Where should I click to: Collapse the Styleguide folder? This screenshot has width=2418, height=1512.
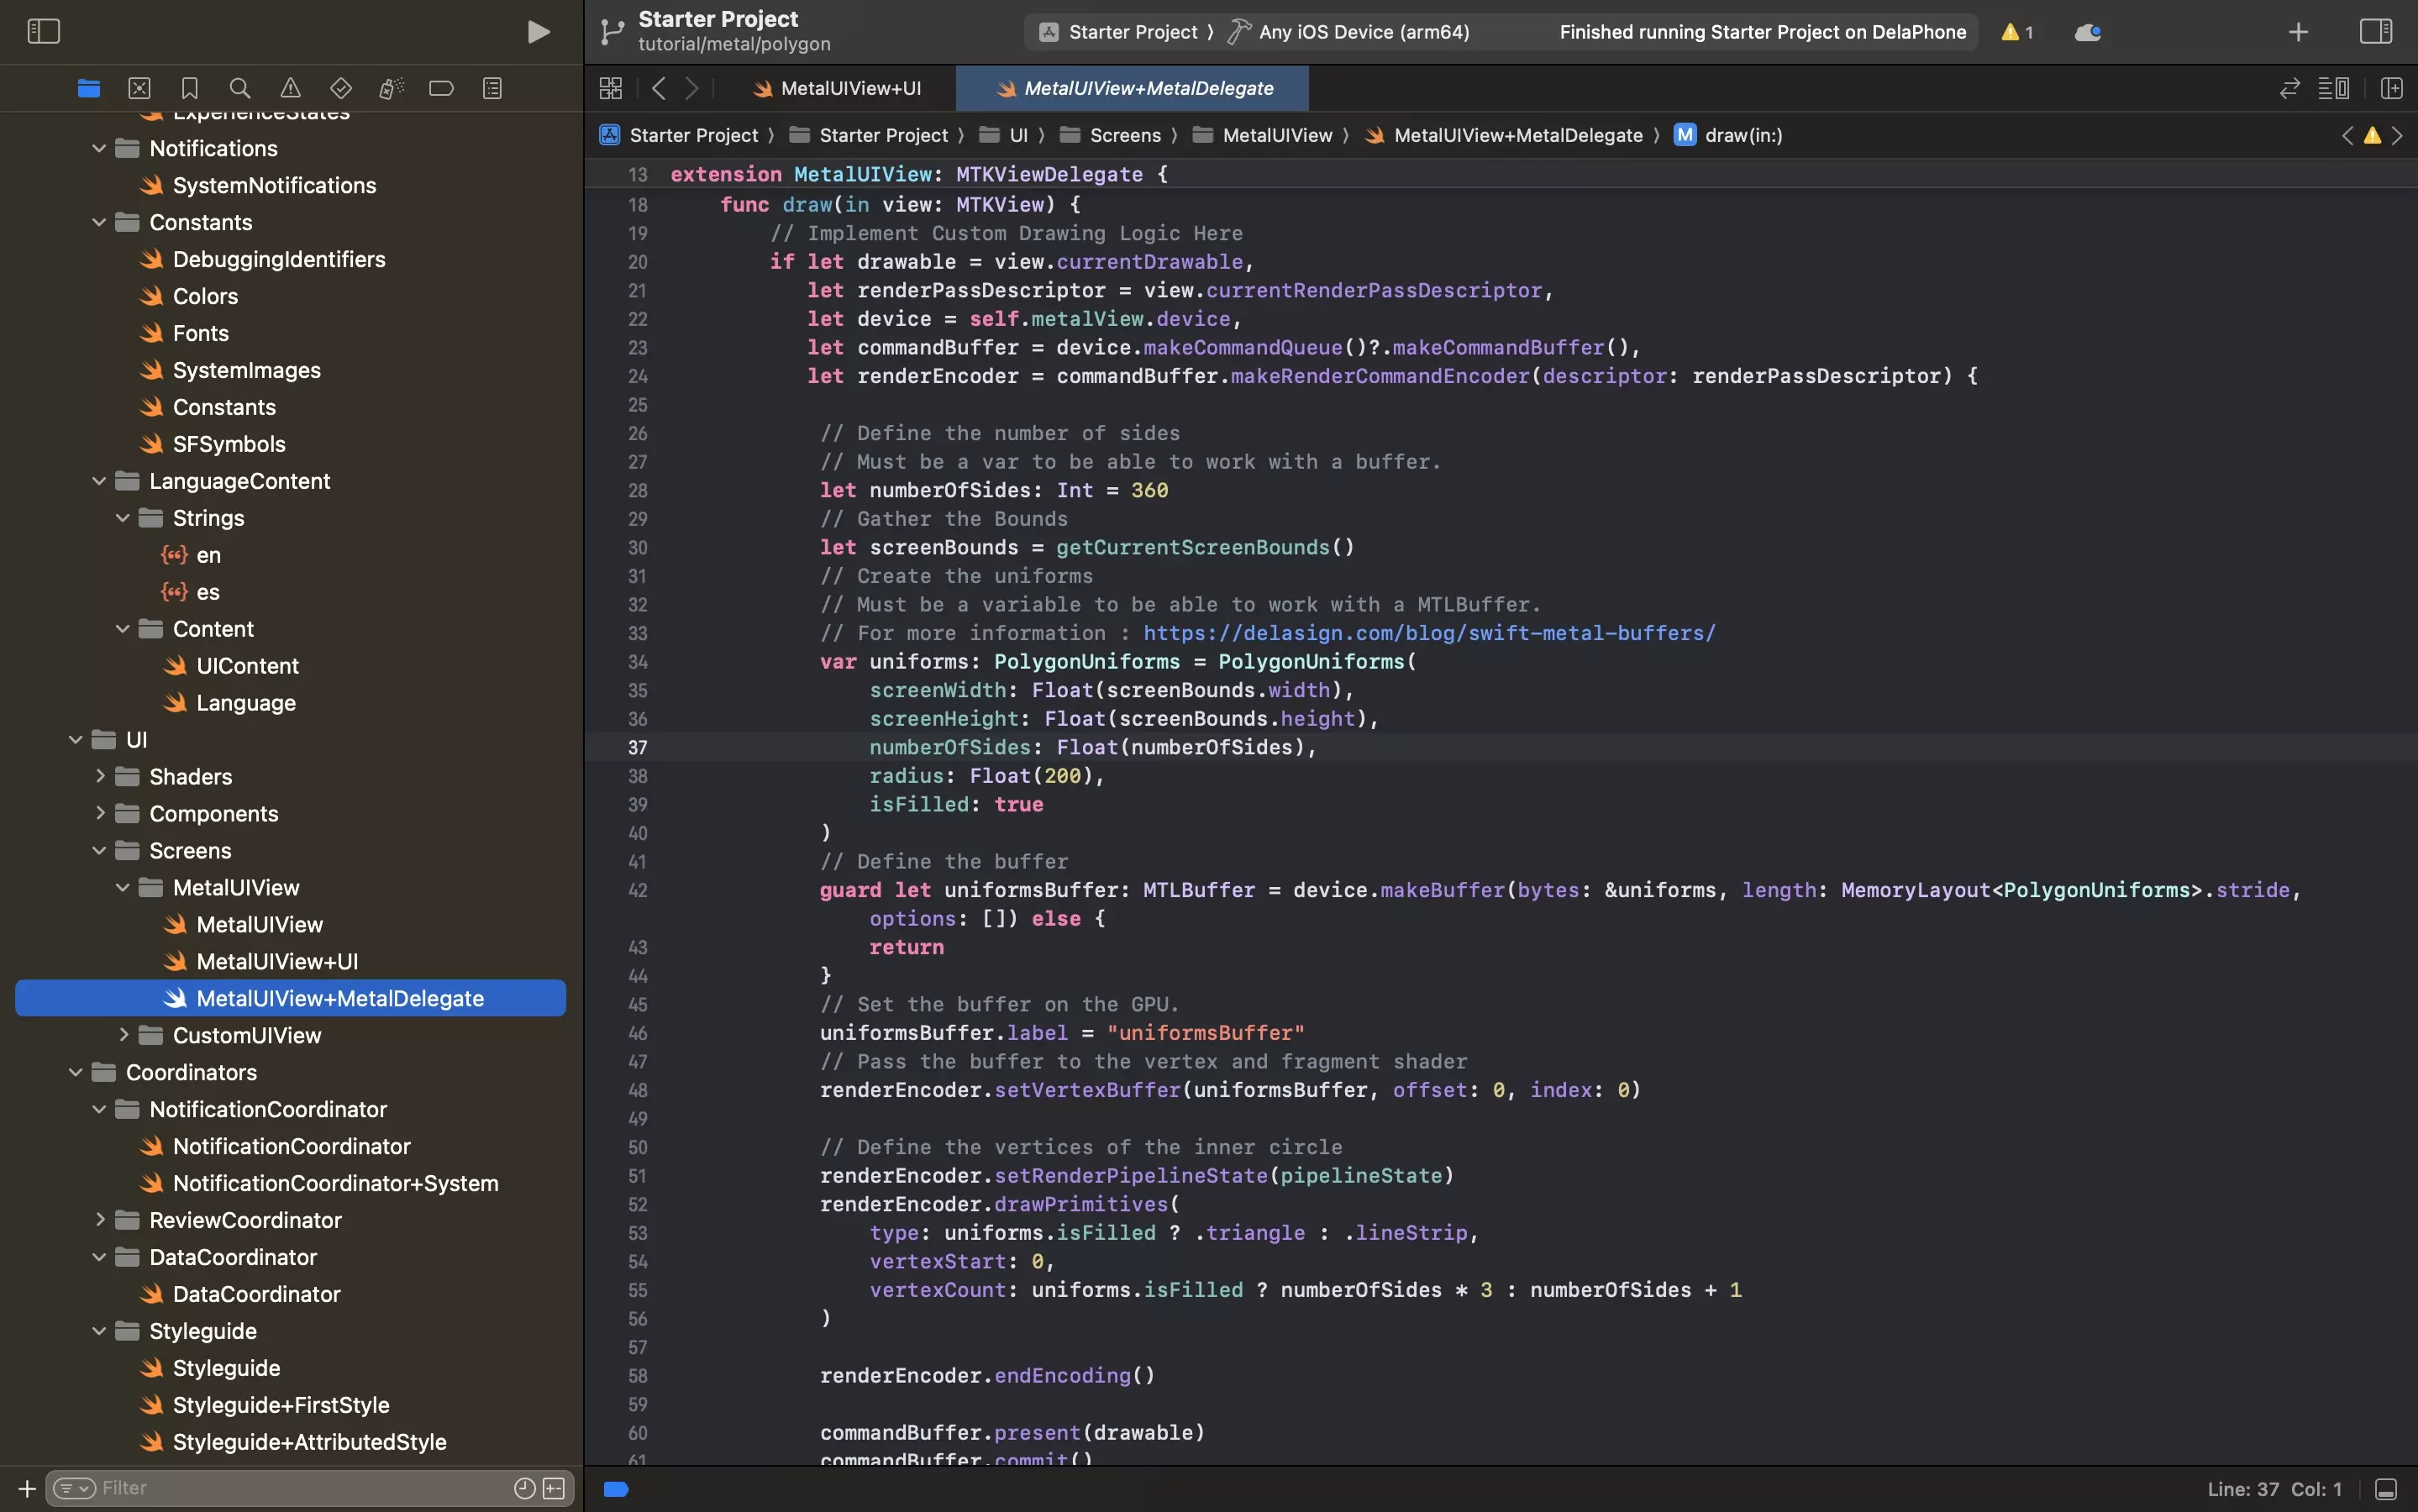click(99, 1331)
